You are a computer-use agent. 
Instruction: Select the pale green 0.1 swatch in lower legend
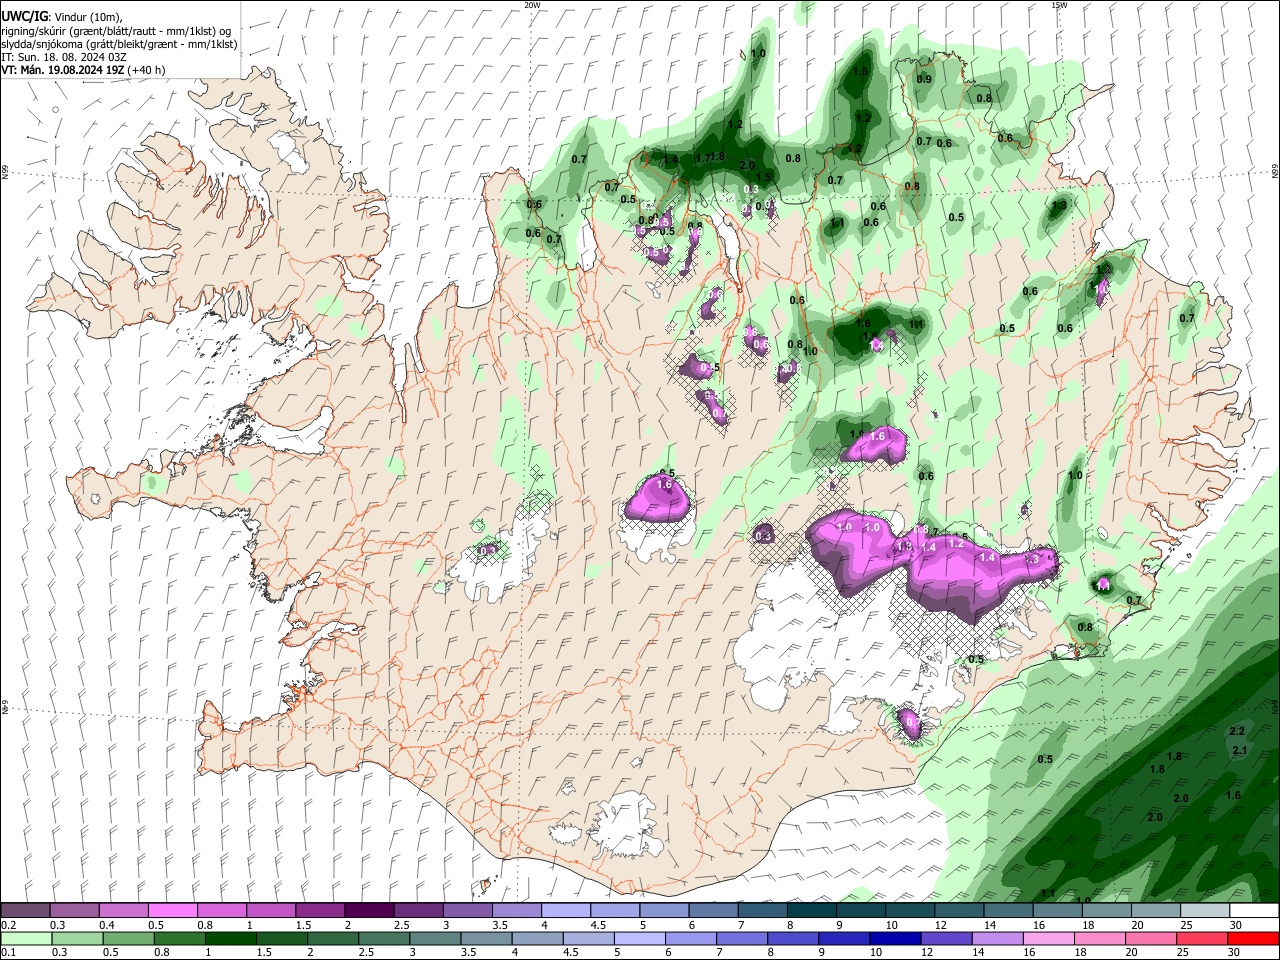pos(26,939)
